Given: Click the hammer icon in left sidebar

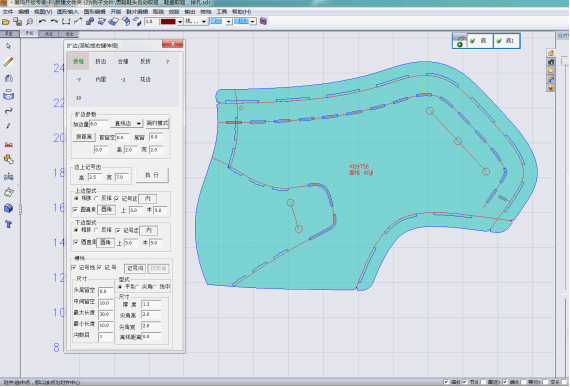Looking at the screenshot, I should tap(9, 224).
